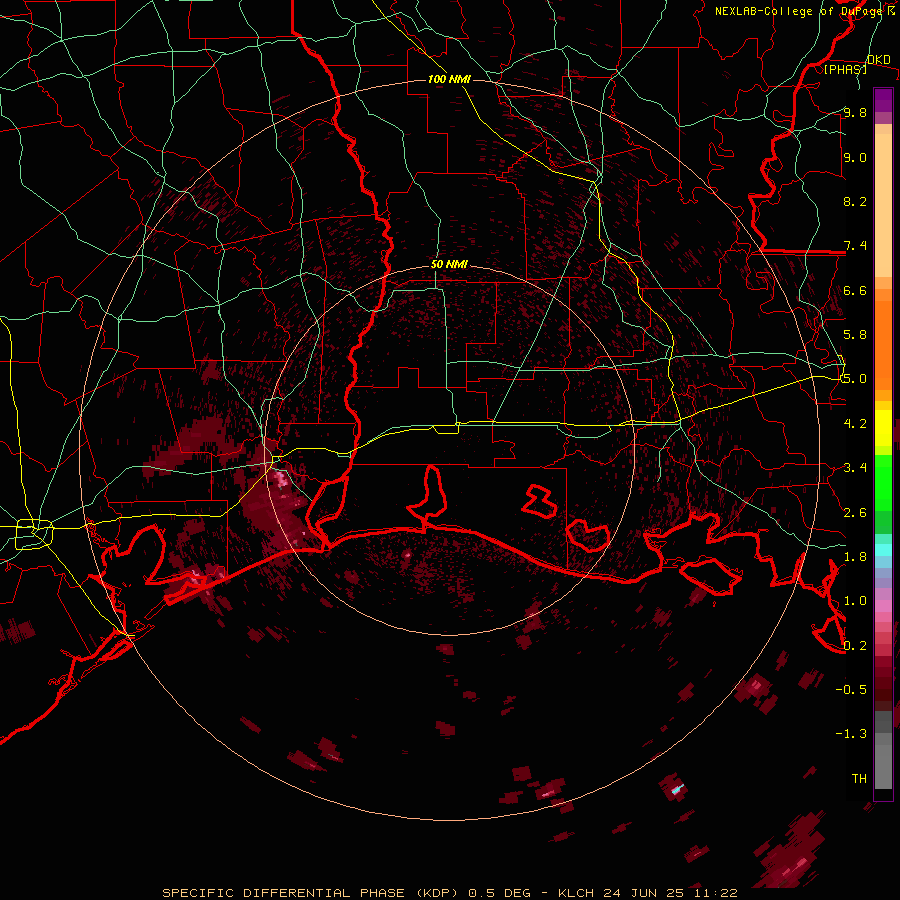900x900 pixels.
Task: Click the 7.4 value on color scale
Action: click(x=855, y=246)
